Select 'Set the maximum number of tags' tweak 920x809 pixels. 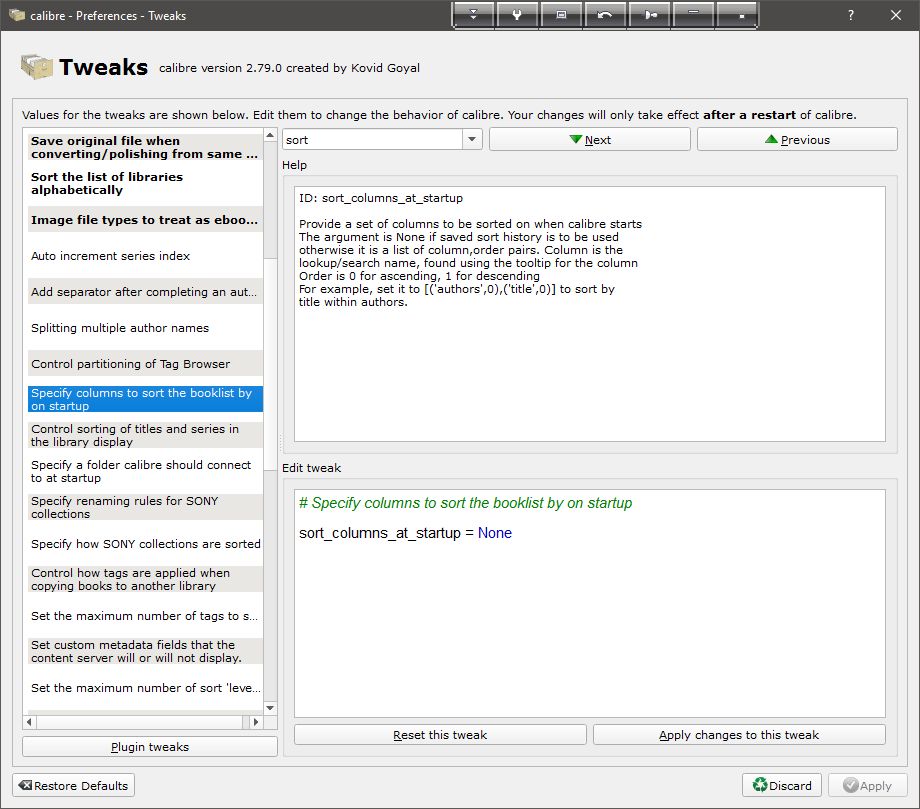(145, 615)
